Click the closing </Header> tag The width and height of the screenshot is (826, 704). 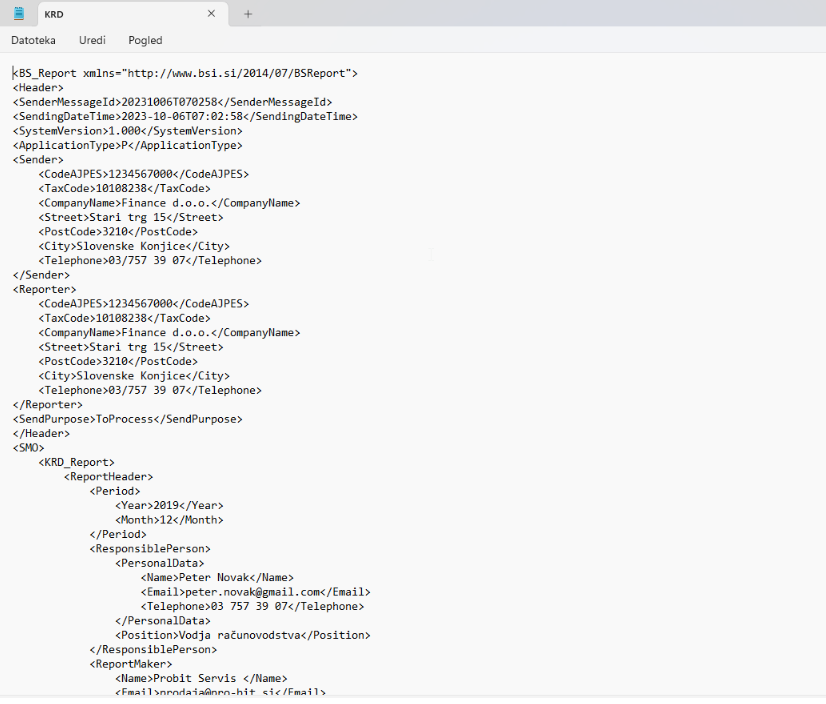41,434
